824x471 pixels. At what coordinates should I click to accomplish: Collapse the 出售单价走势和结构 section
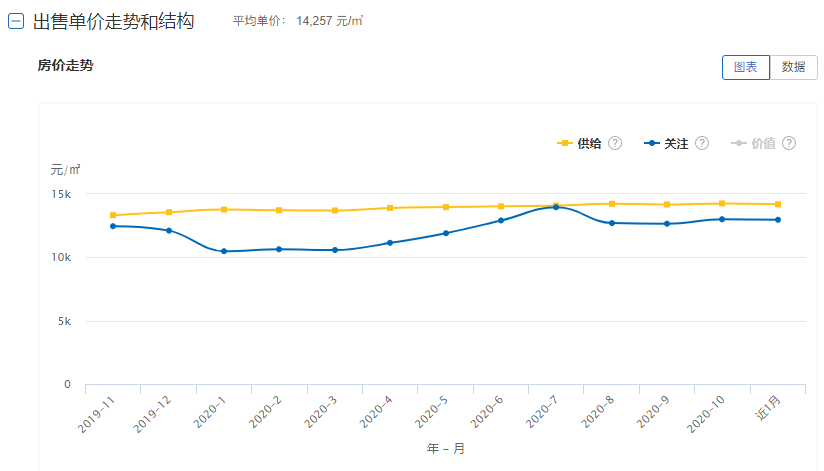16,22
